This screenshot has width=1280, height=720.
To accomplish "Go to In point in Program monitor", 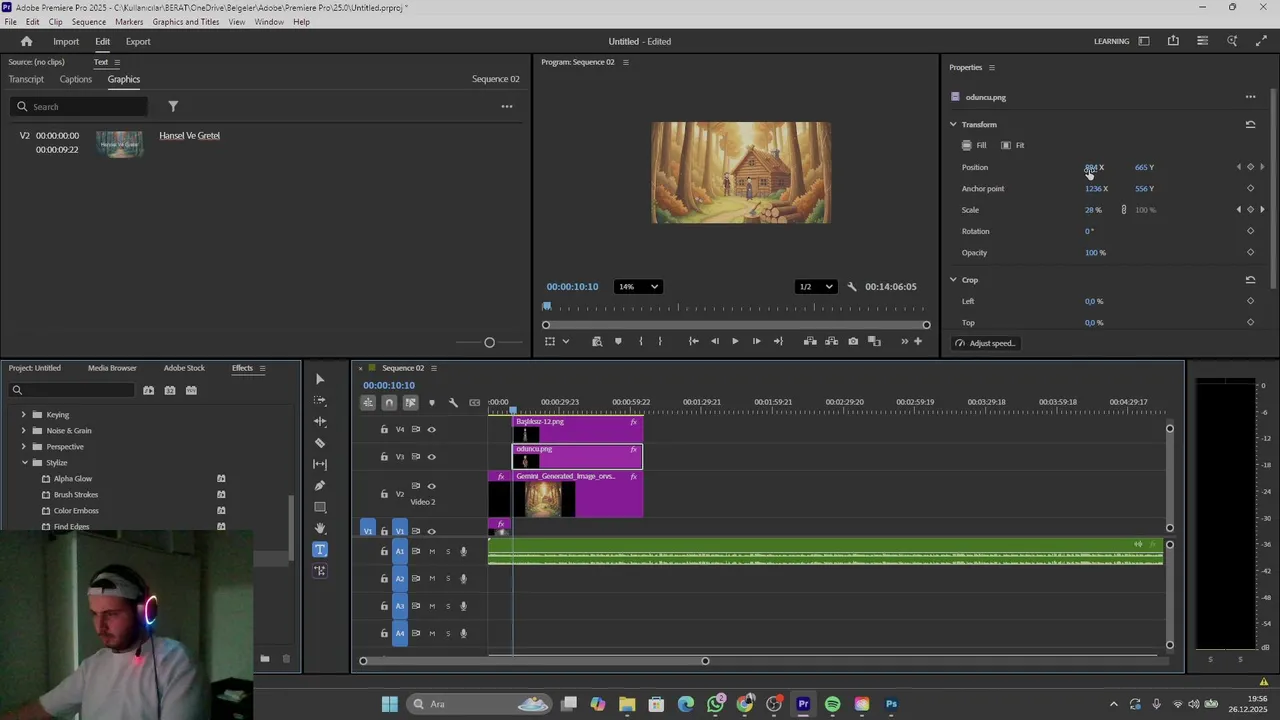I will tap(693, 342).
